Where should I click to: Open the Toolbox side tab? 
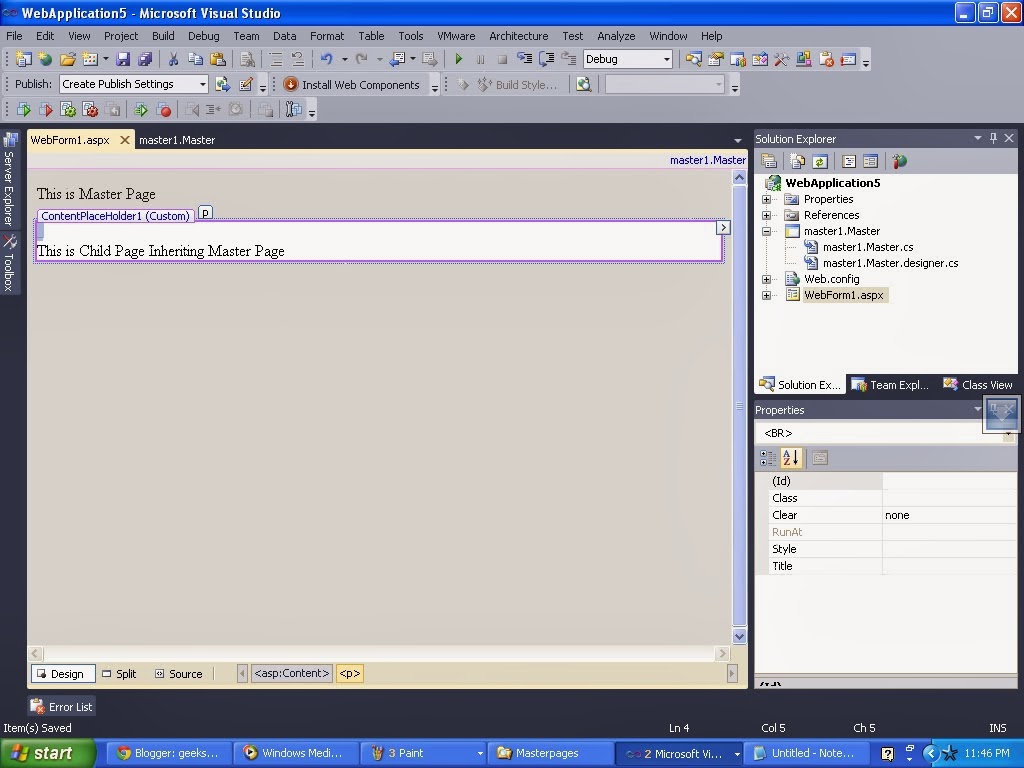pos(9,264)
